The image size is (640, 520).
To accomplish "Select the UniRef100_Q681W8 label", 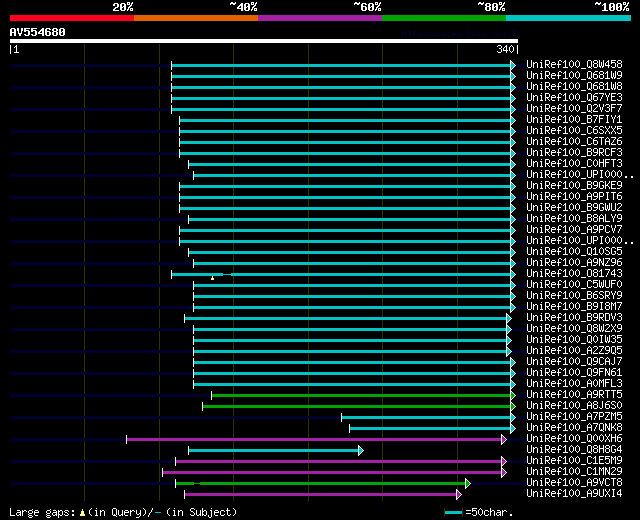I will [x=574, y=86].
